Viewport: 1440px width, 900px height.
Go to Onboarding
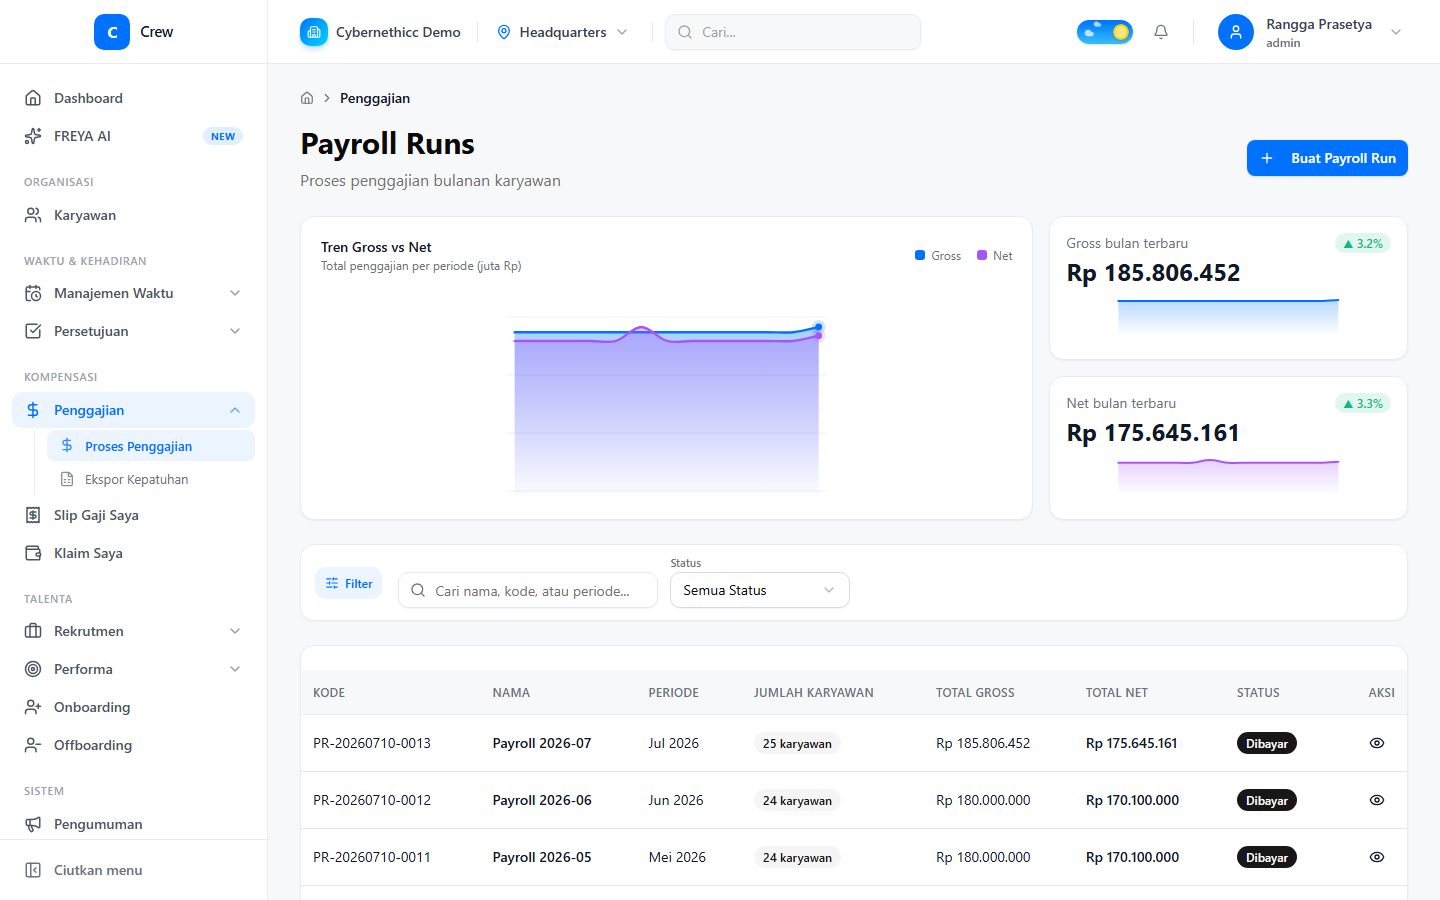pos(133,707)
